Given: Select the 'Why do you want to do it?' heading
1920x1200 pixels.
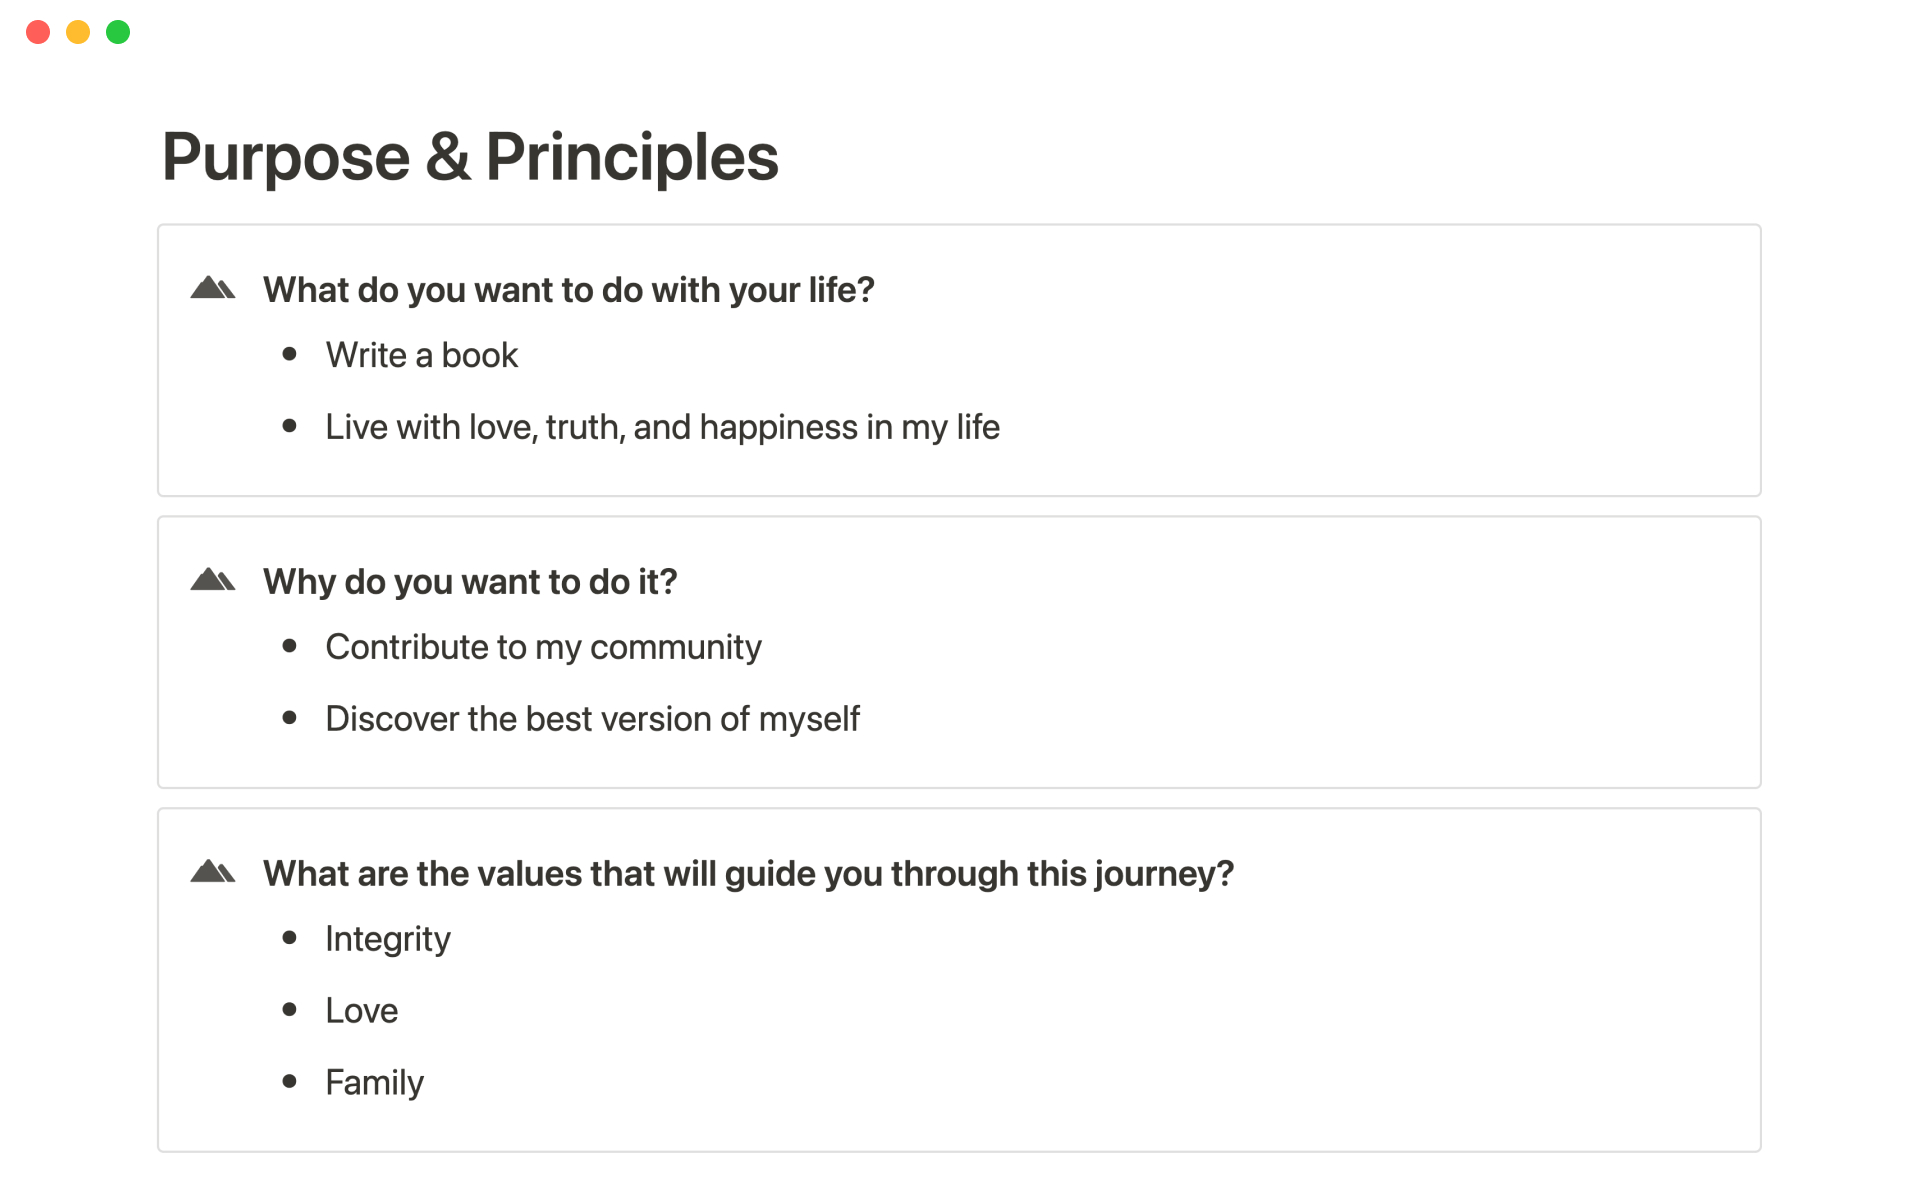Looking at the screenshot, I should [470, 582].
